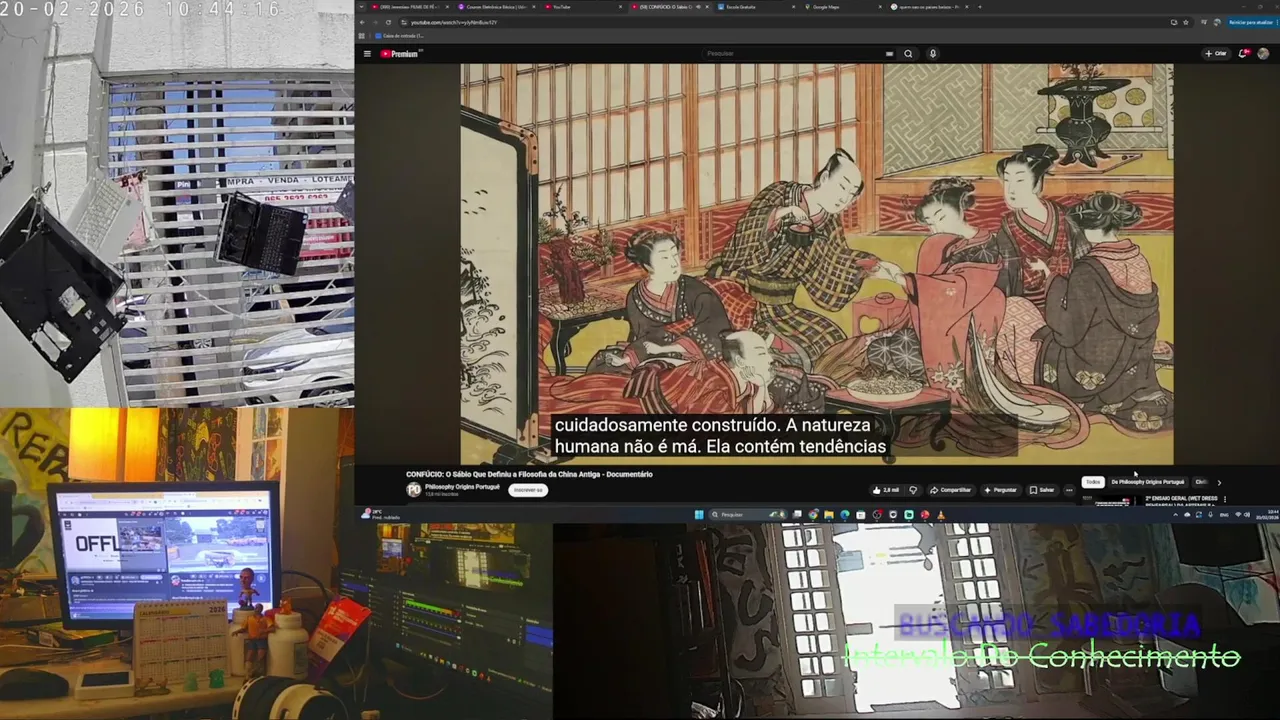
Task: Open more actions three-dot menu
Action: [x=1069, y=490]
